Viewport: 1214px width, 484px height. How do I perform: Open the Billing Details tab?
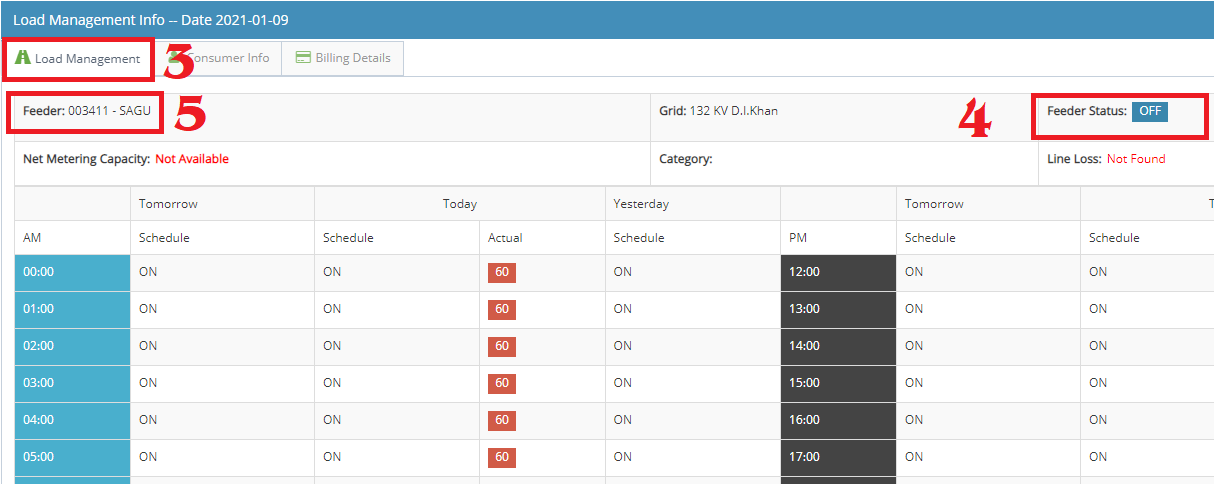point(343,58)
